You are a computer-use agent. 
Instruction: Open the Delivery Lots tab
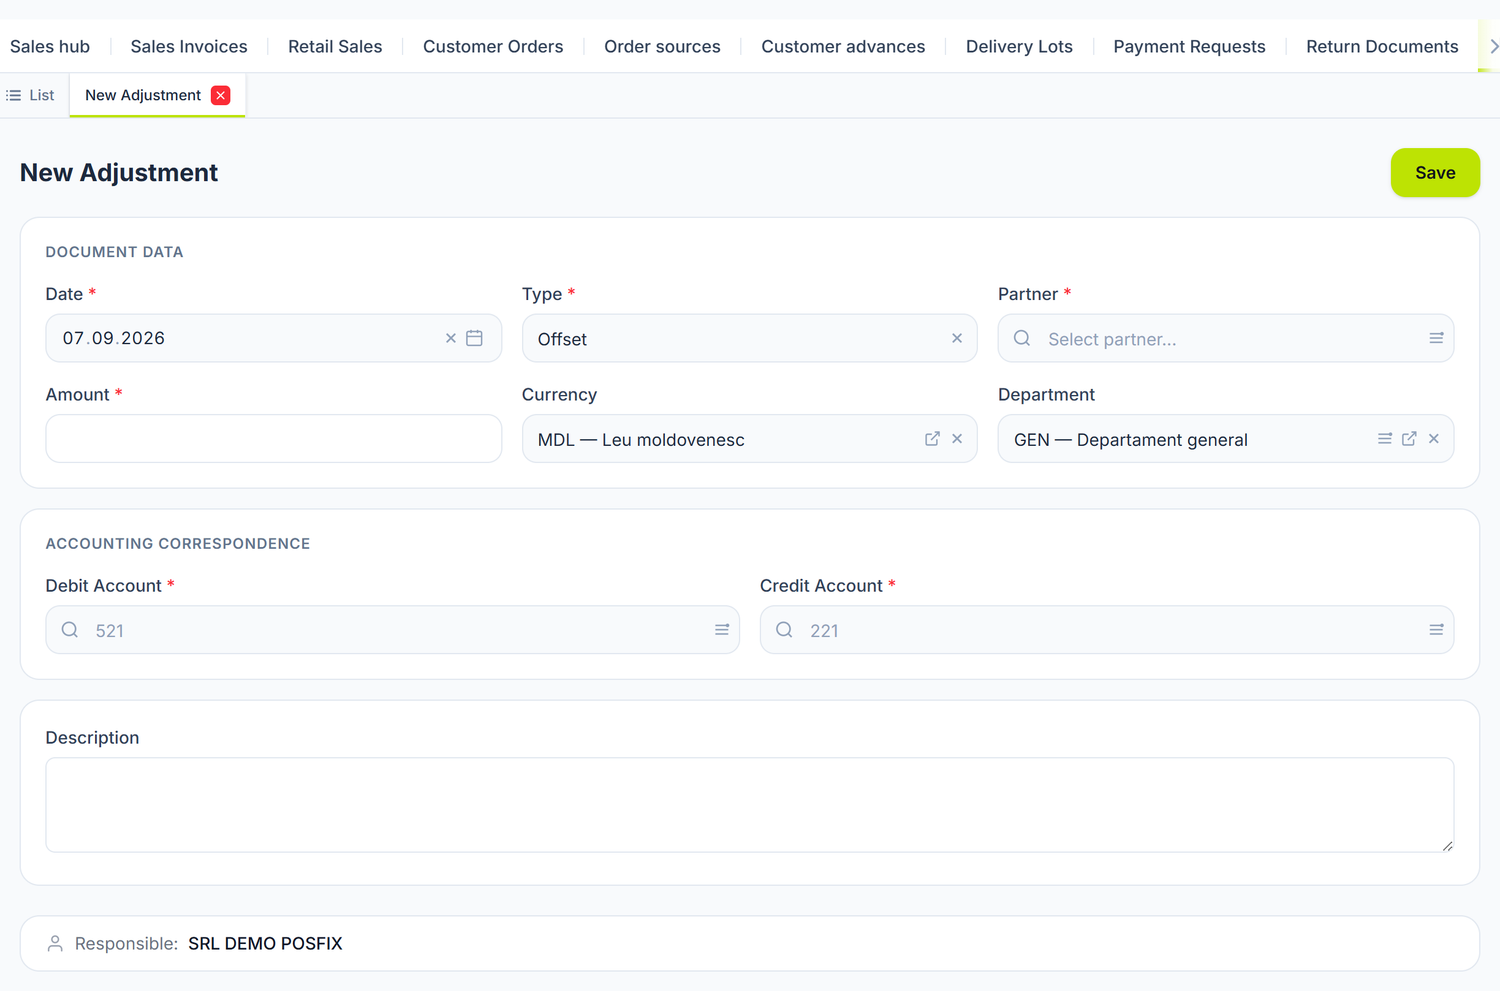pos(1019,46)
